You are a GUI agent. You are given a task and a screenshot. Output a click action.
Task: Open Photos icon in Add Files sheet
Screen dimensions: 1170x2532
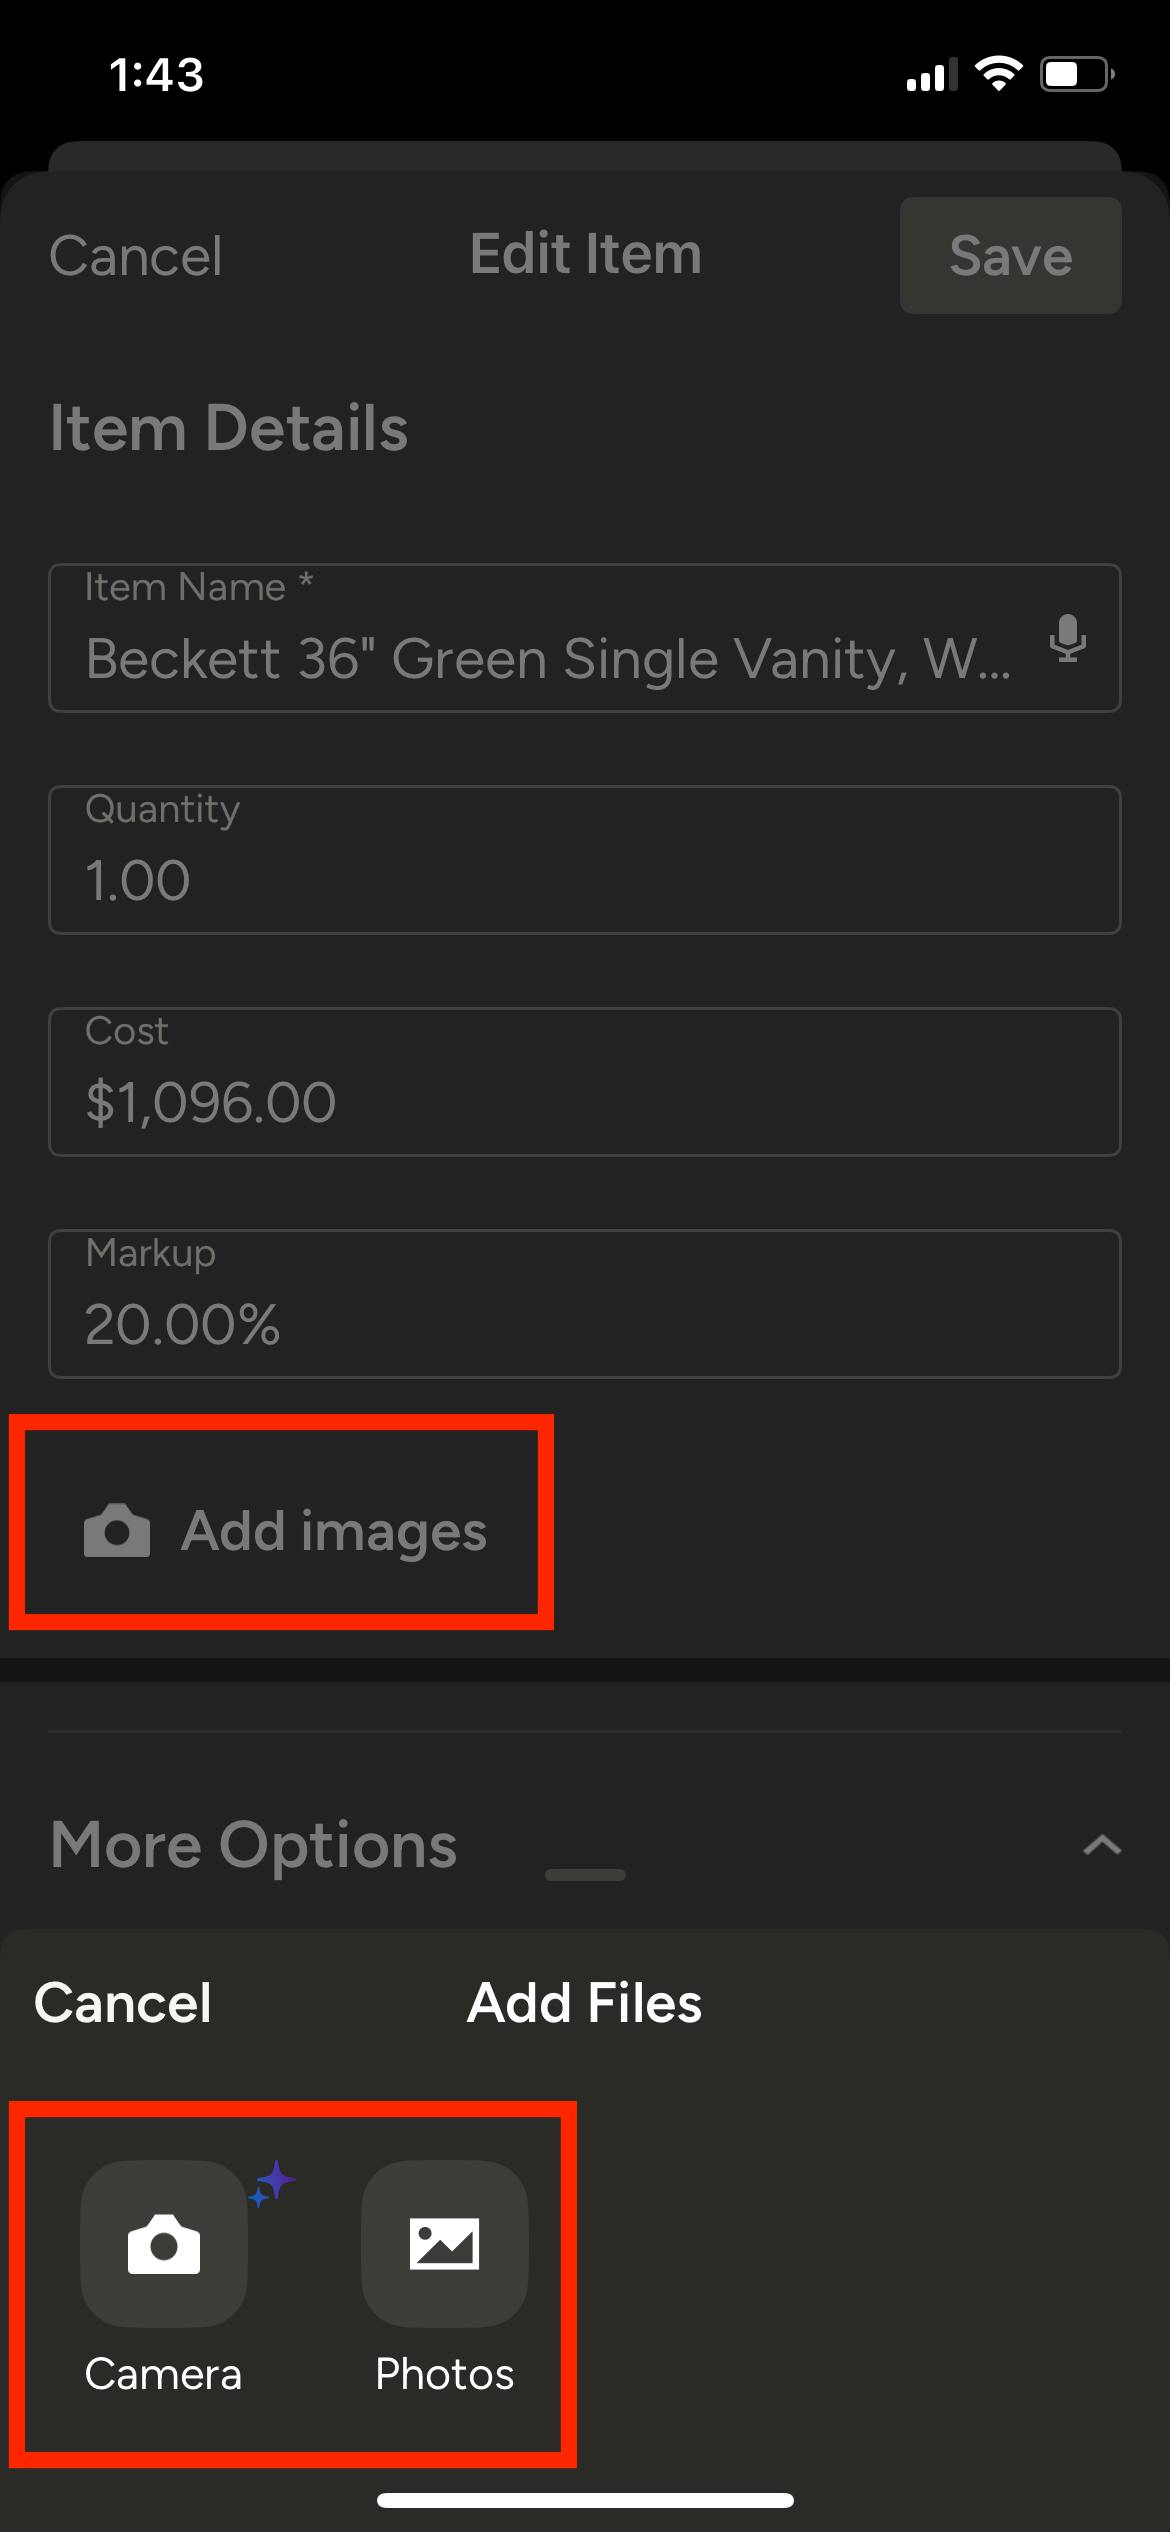[x=445, y=2243]
